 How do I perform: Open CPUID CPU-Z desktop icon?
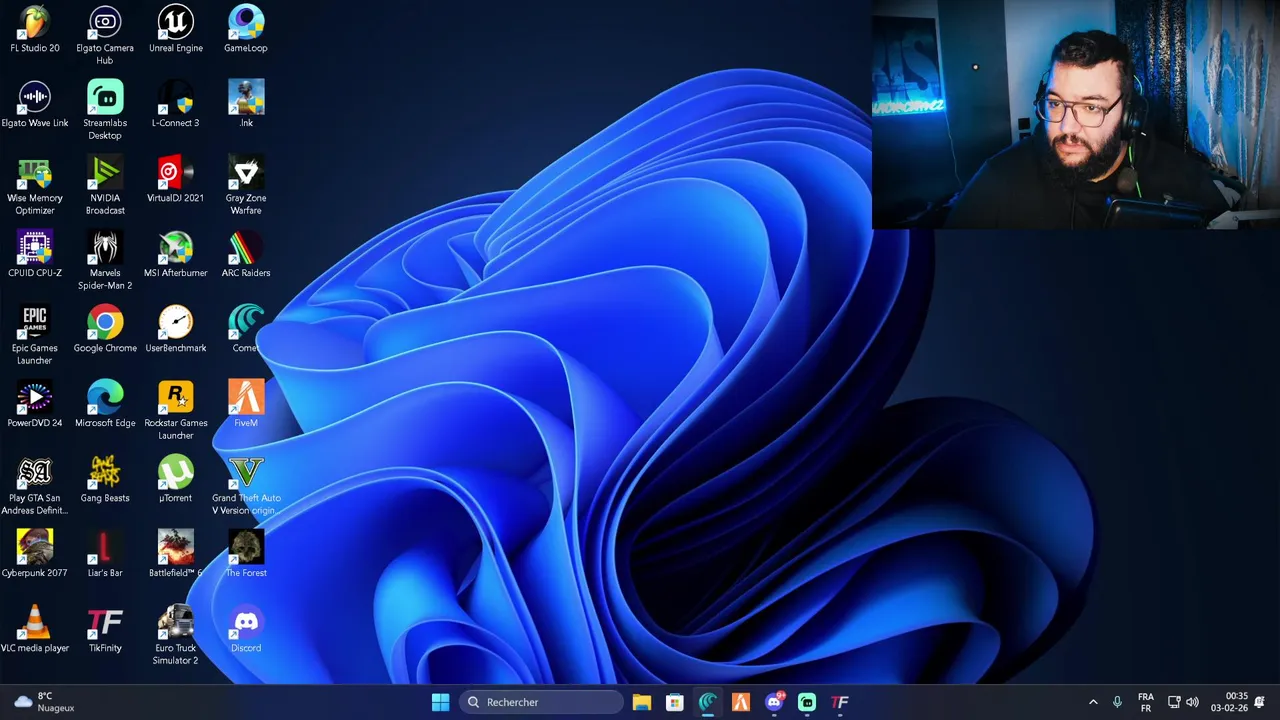(x=35, y=254)
